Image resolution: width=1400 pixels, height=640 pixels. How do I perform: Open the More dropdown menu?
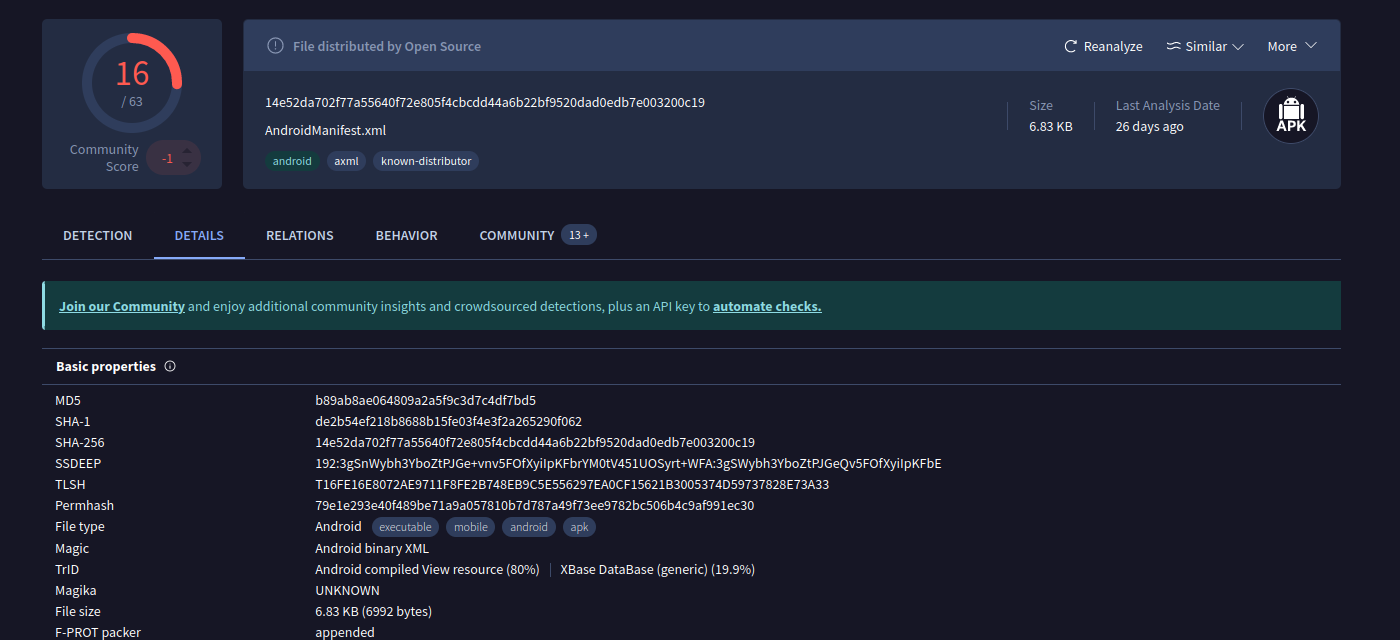pos(1292,47)
